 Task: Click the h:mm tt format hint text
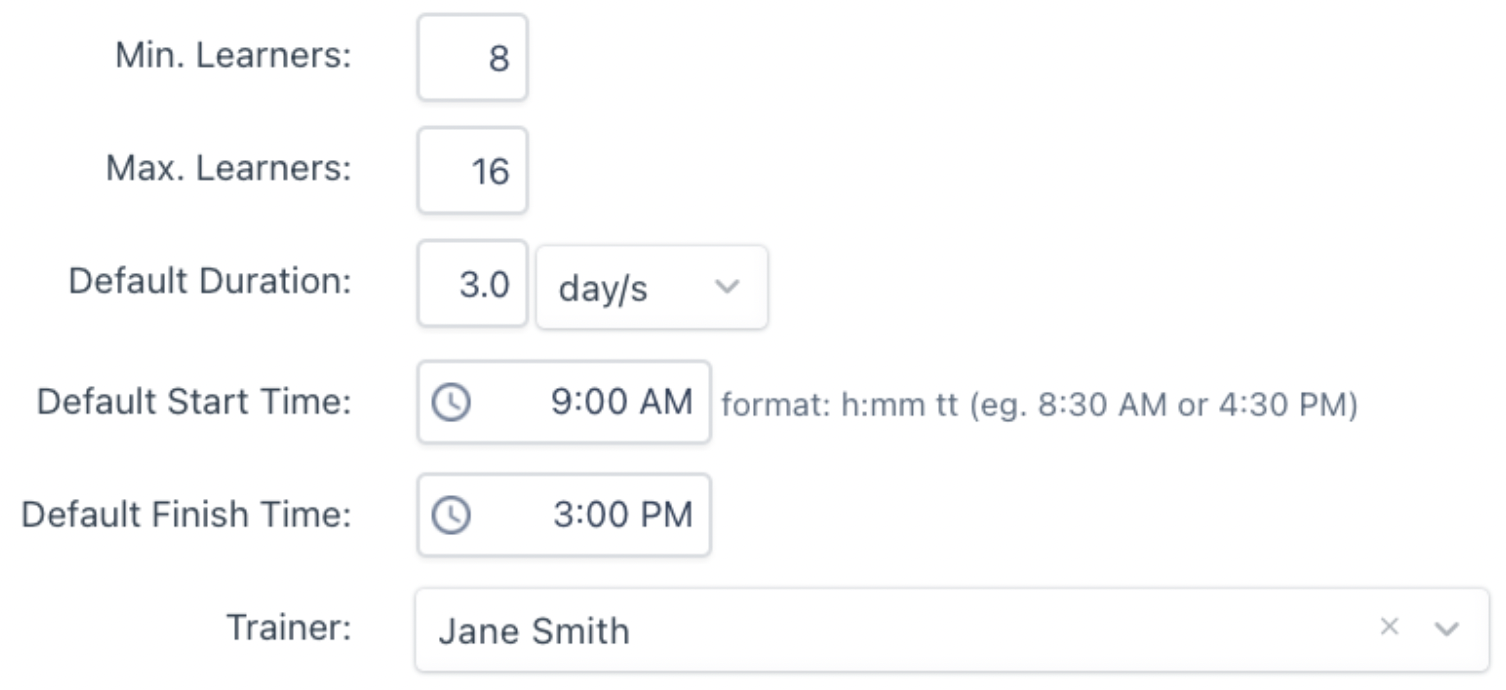point(1039,404)
